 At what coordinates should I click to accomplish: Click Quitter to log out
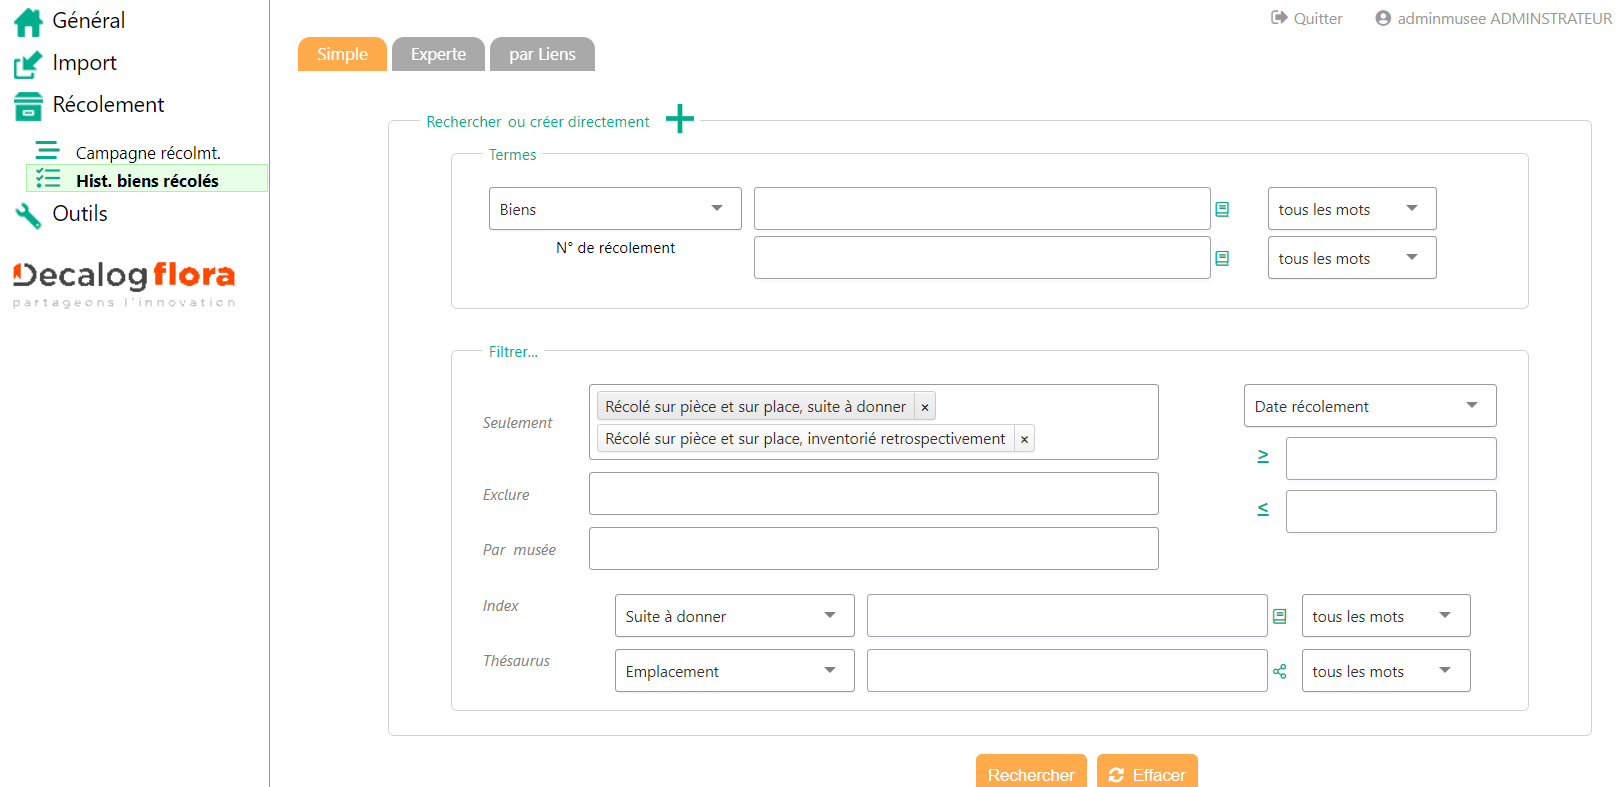pos(1306,18)
